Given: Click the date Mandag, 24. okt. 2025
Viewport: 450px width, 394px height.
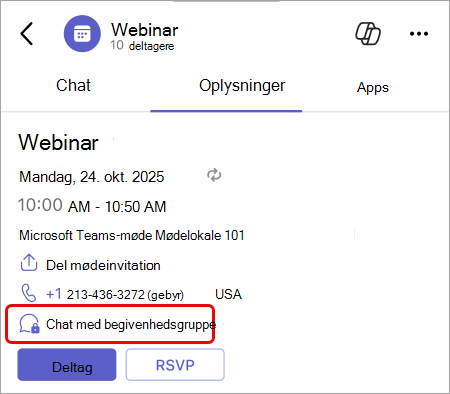Looking at the screenshot, I should (x=92, y=177).
